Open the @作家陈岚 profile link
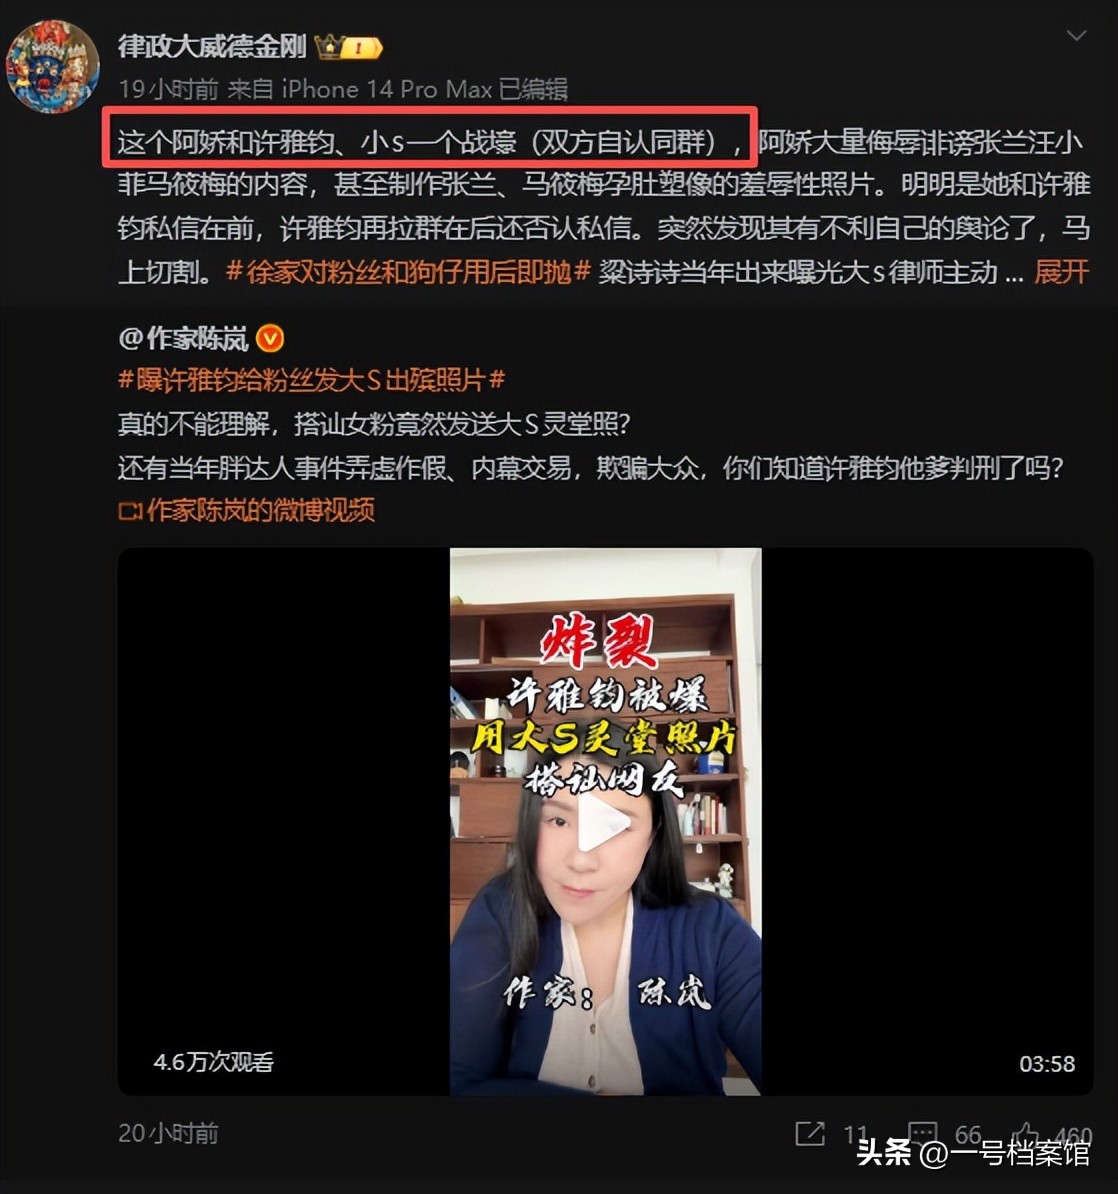The width and height of the screenshot is (1118, 1194). (x=184, y=338)
